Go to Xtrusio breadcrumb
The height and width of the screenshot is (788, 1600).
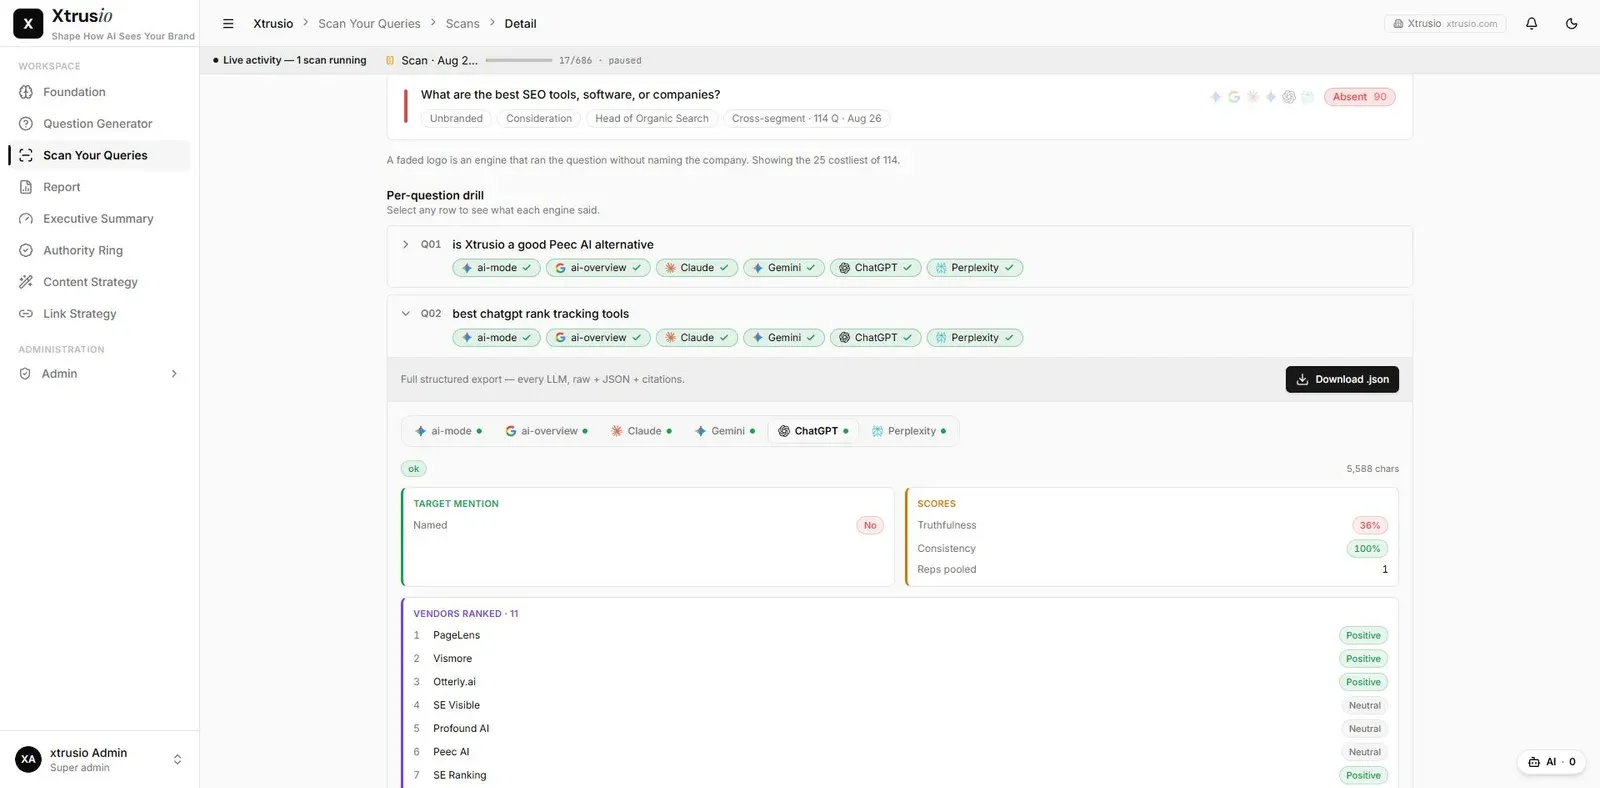tap(273, 23)
